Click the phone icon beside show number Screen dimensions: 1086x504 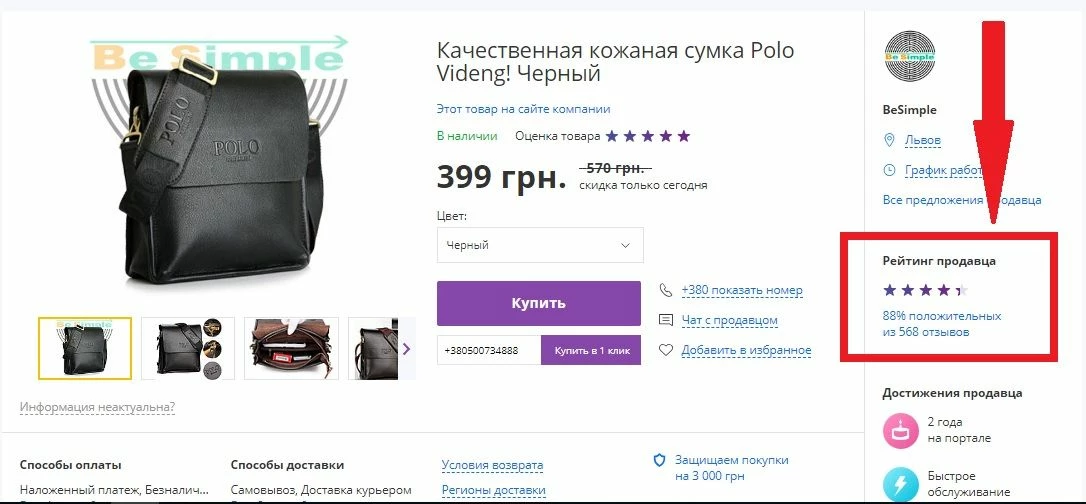[x=665, y=290]
